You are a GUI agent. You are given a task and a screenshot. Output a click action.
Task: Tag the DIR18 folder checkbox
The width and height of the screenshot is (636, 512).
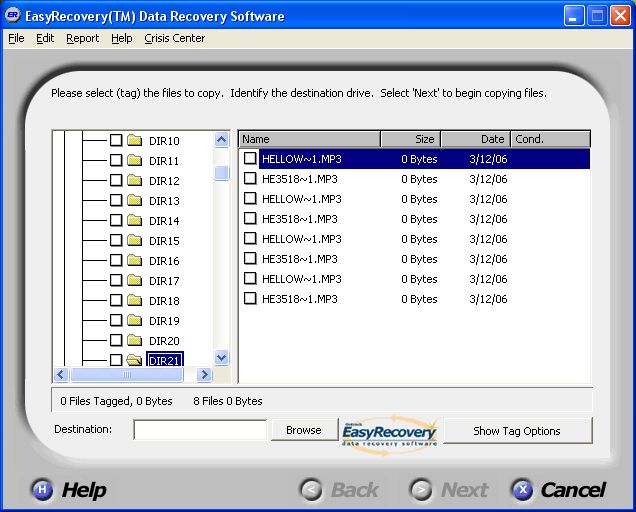pyautogui.click(x=116, y=300)
